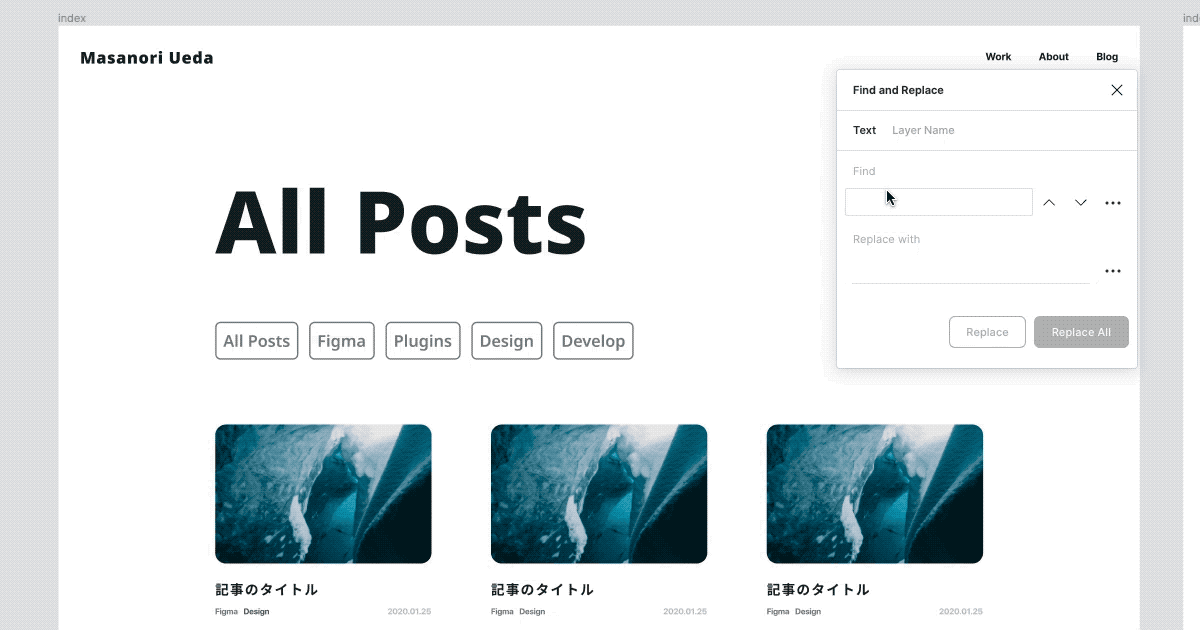This screenshot has height=630, width=1200.
Task: Close the Find and Replace panel
Action: [x=1117, y=90]
